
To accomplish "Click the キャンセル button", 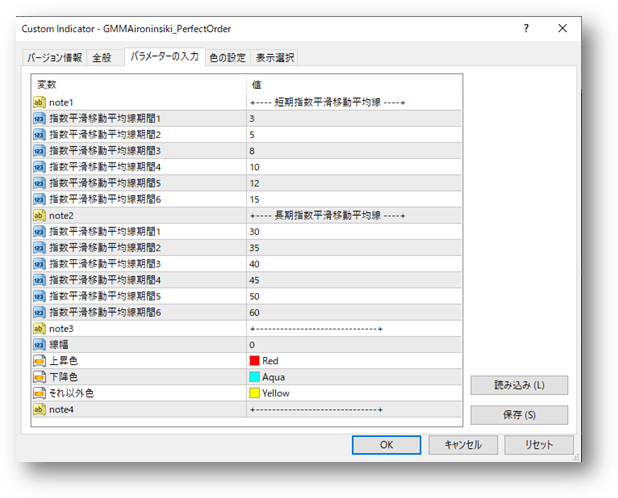I will click(463, 445).
